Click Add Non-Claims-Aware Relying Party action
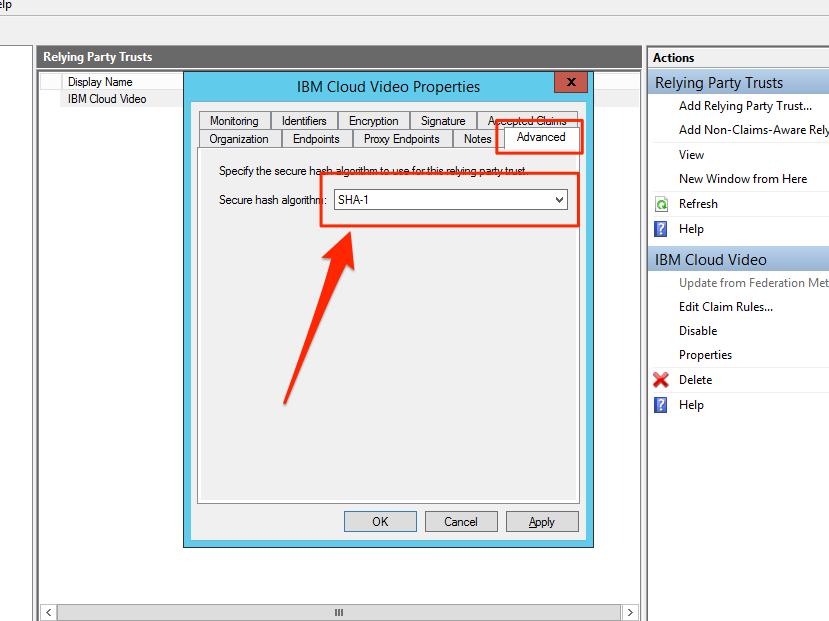Viewport: 829px width, 621px height. (x=754, y=130)
